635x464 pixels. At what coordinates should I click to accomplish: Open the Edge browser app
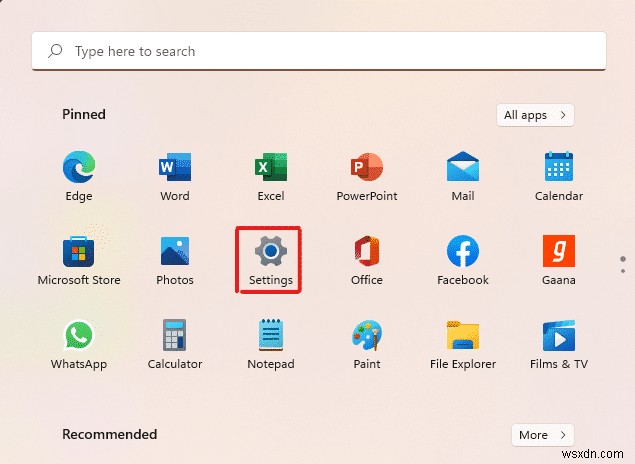tap(79, 176)
